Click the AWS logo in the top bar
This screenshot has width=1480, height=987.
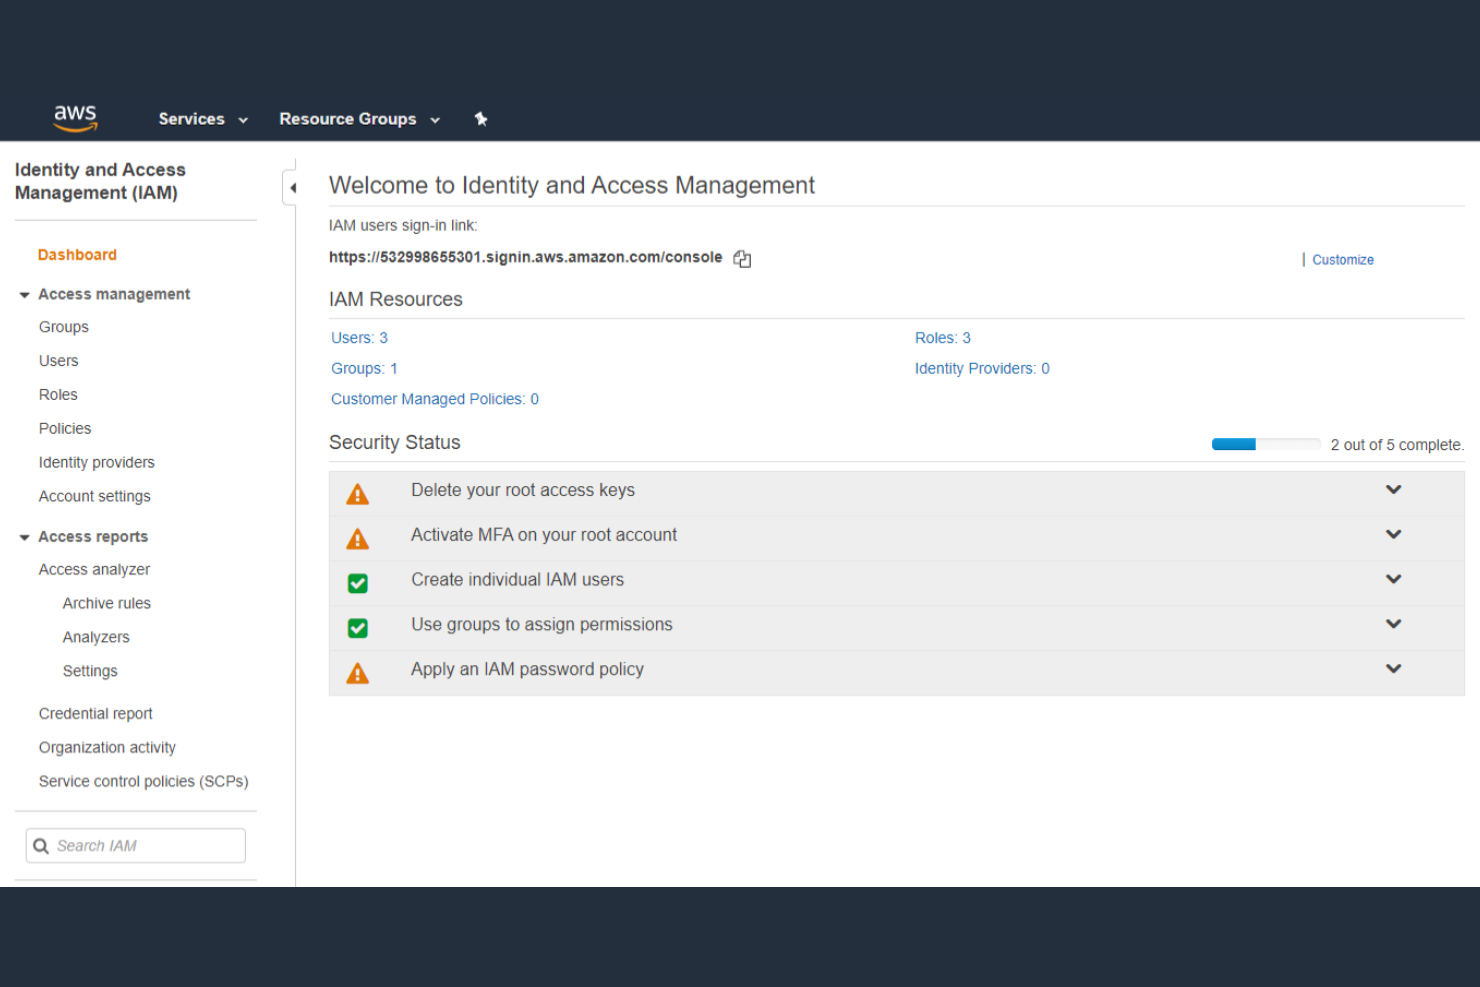pyautogui.click(x=75, y=117)
